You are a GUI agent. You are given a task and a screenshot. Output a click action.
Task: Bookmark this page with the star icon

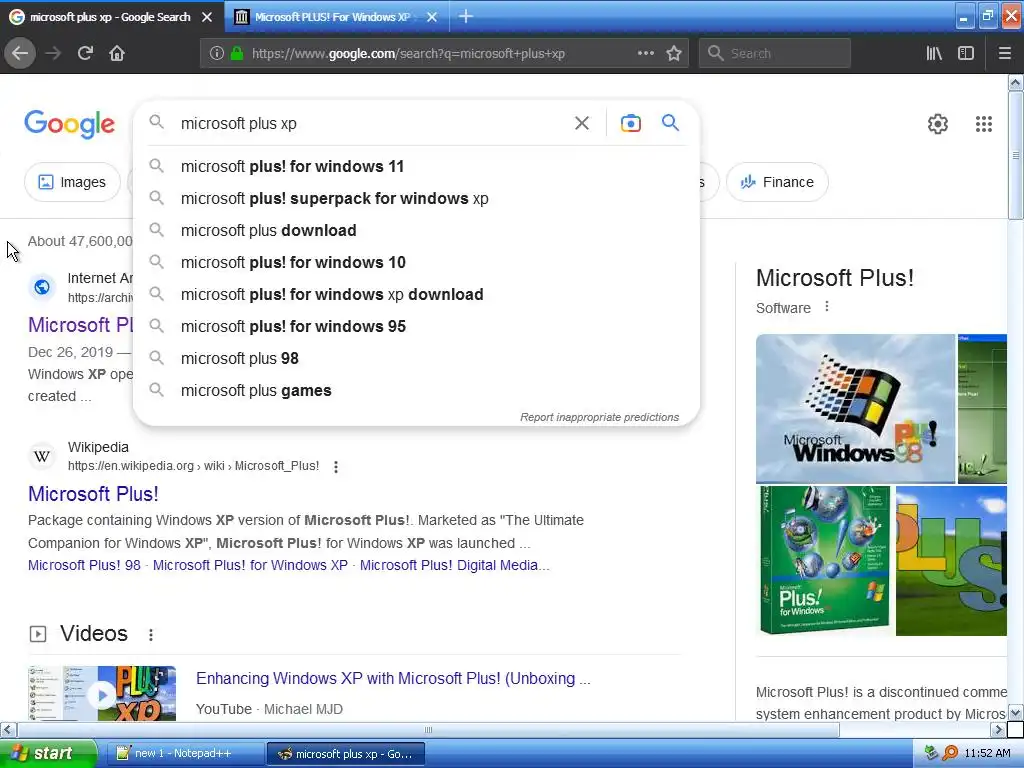(x=674, y=53)
